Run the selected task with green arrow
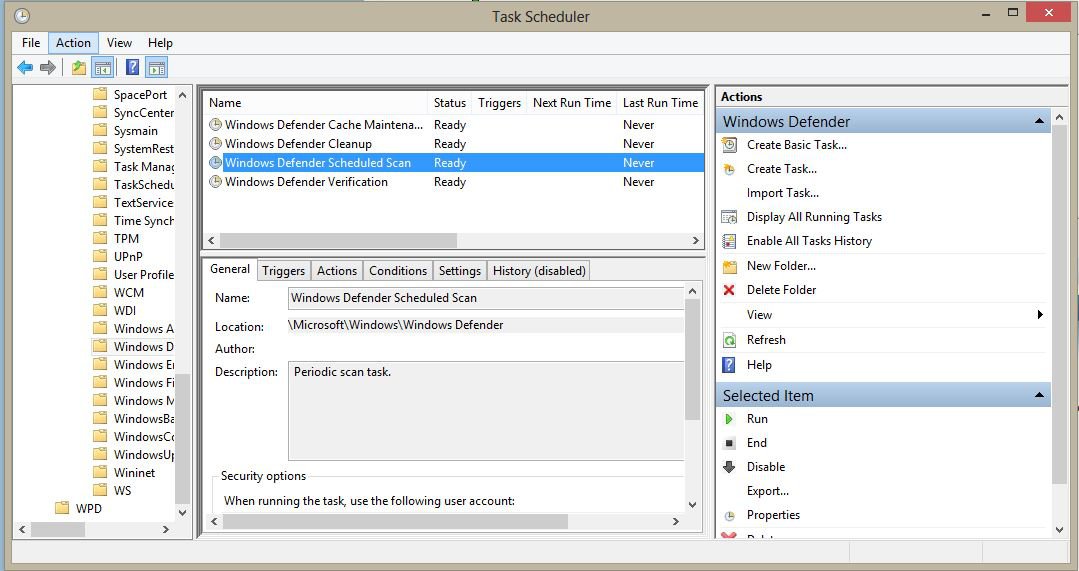The height and width of the screenshot is (571, 1079). [729, 419]
